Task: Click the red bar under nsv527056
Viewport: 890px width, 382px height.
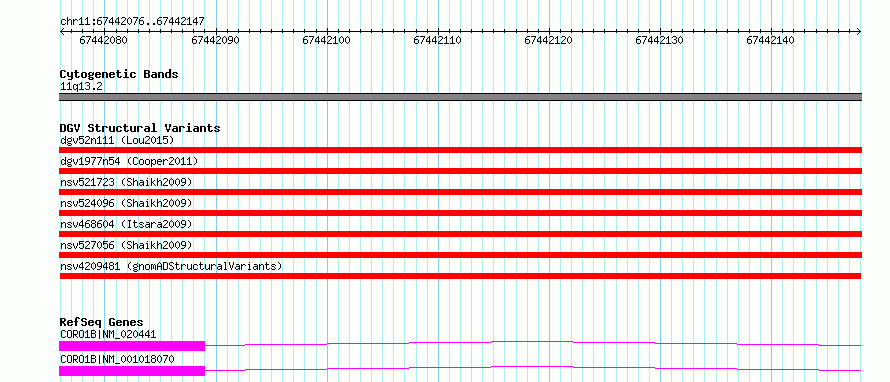Action: click(x=460, y=255)
